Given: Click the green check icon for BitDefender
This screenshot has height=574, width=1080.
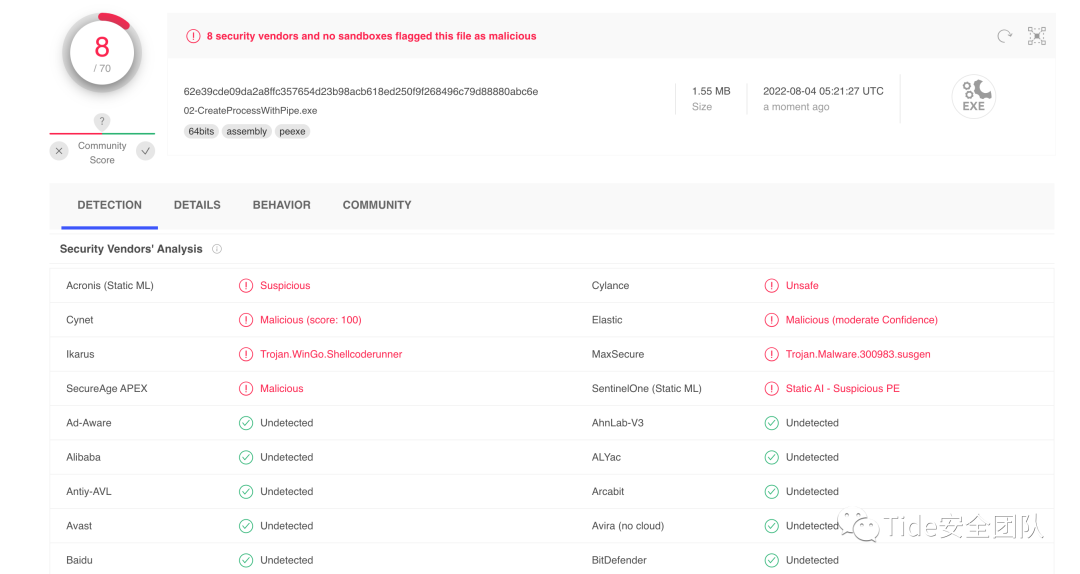Looking at the screenshot, I should click(x=771, y=560).
